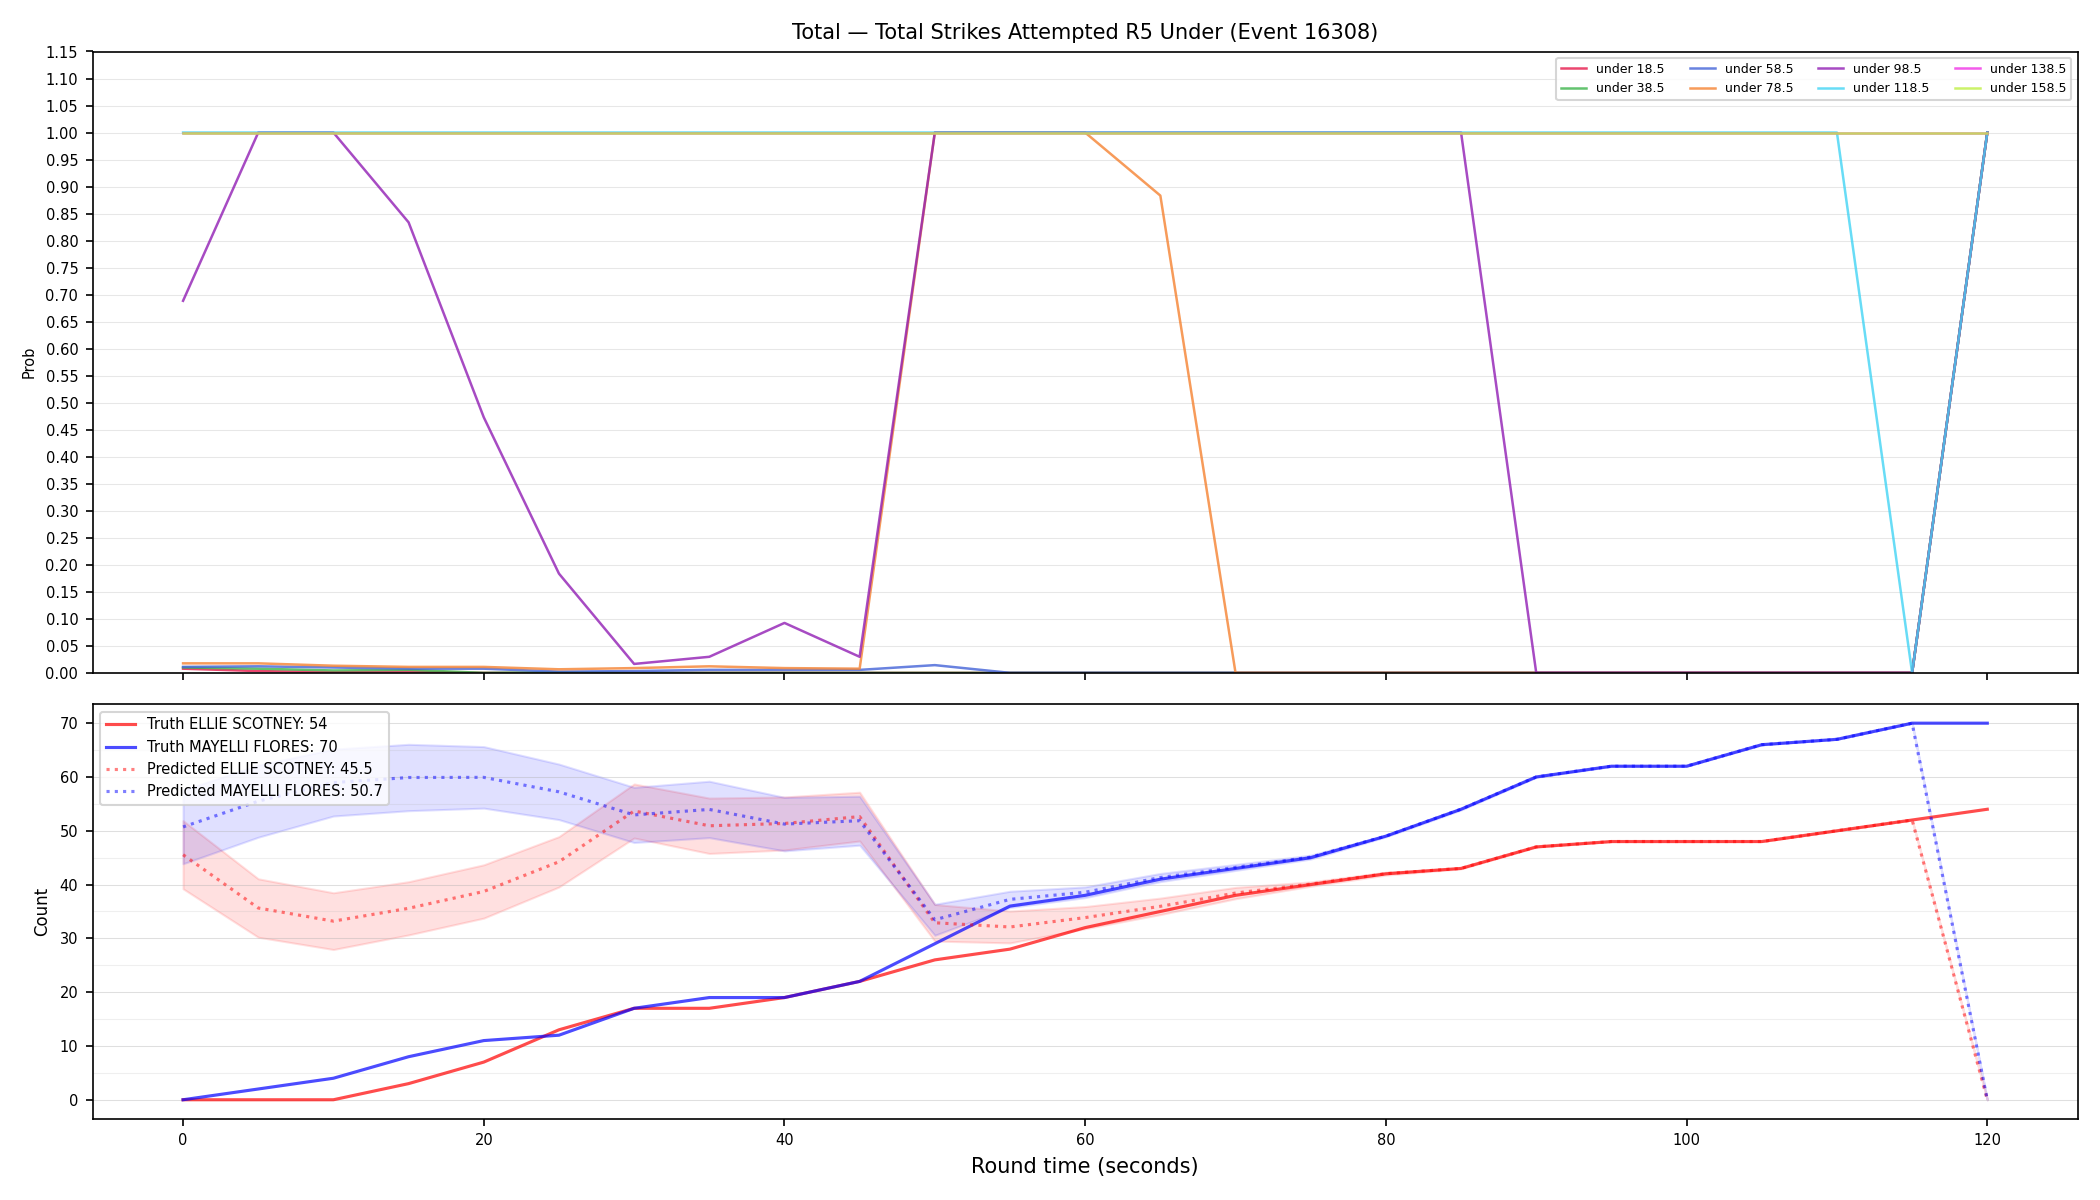Click the 'Prob' y-axis label

coord(29,363)
